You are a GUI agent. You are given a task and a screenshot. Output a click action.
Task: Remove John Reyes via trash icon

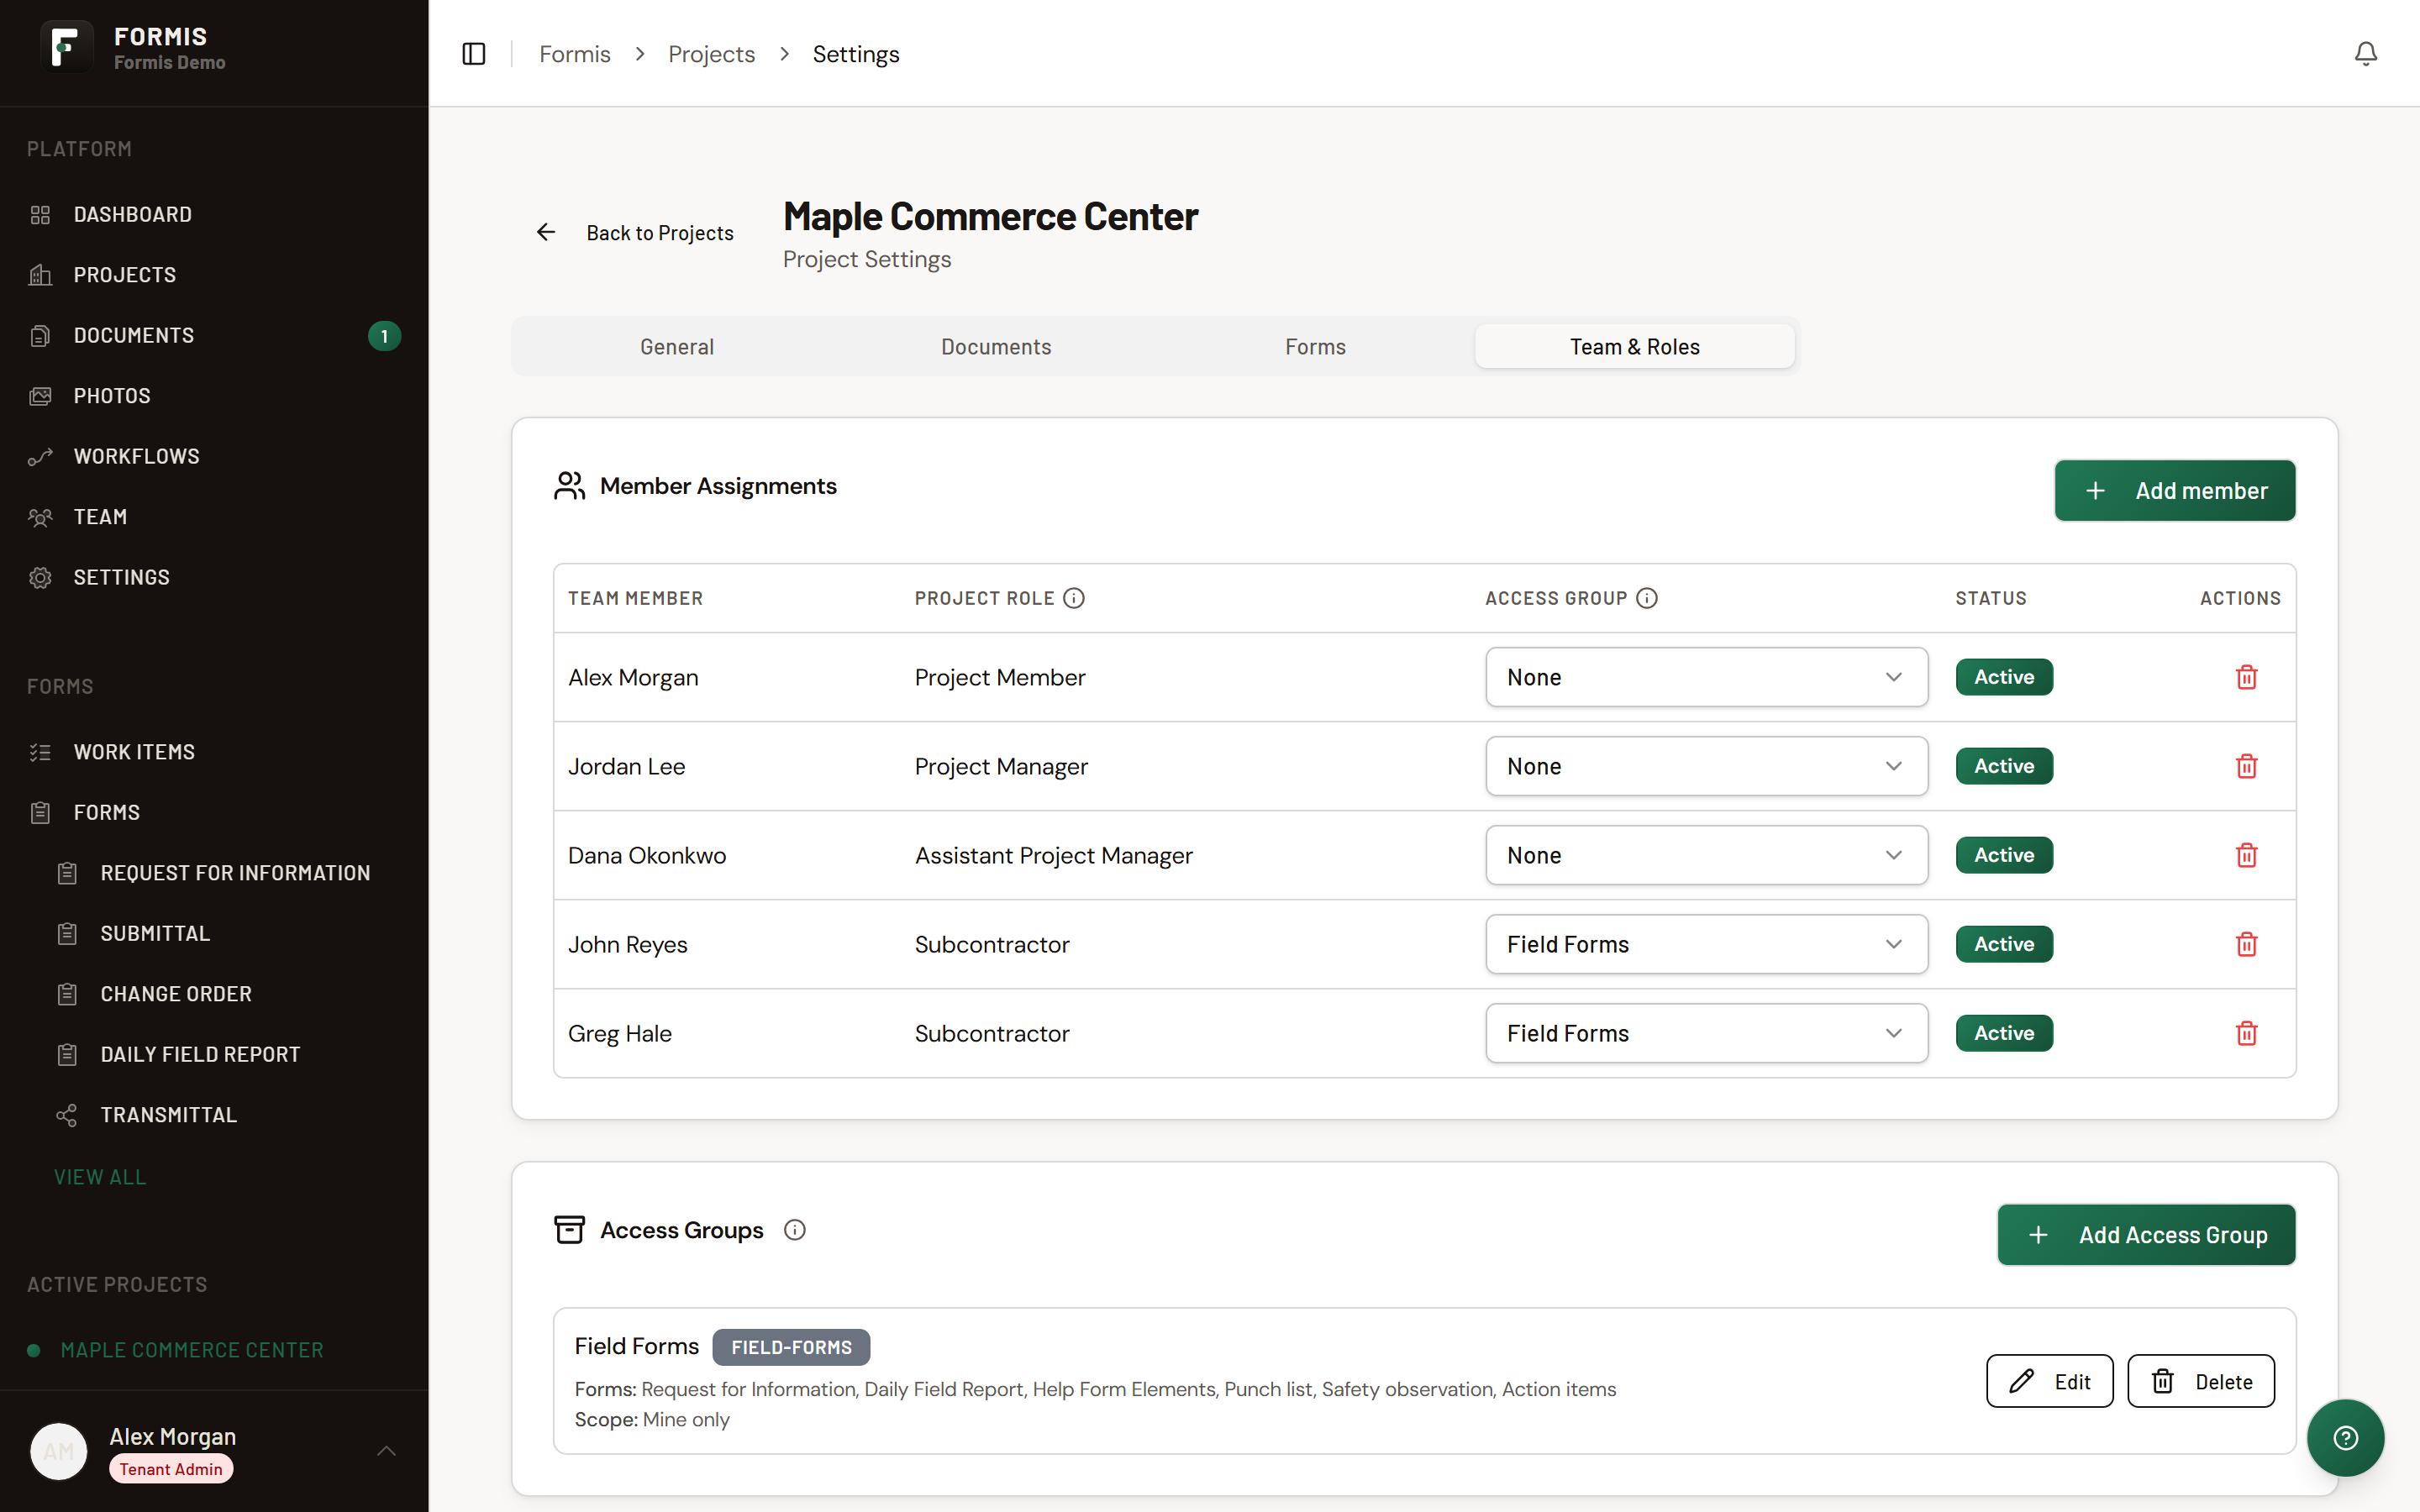pyautogui.click(x=2246, y=944)
